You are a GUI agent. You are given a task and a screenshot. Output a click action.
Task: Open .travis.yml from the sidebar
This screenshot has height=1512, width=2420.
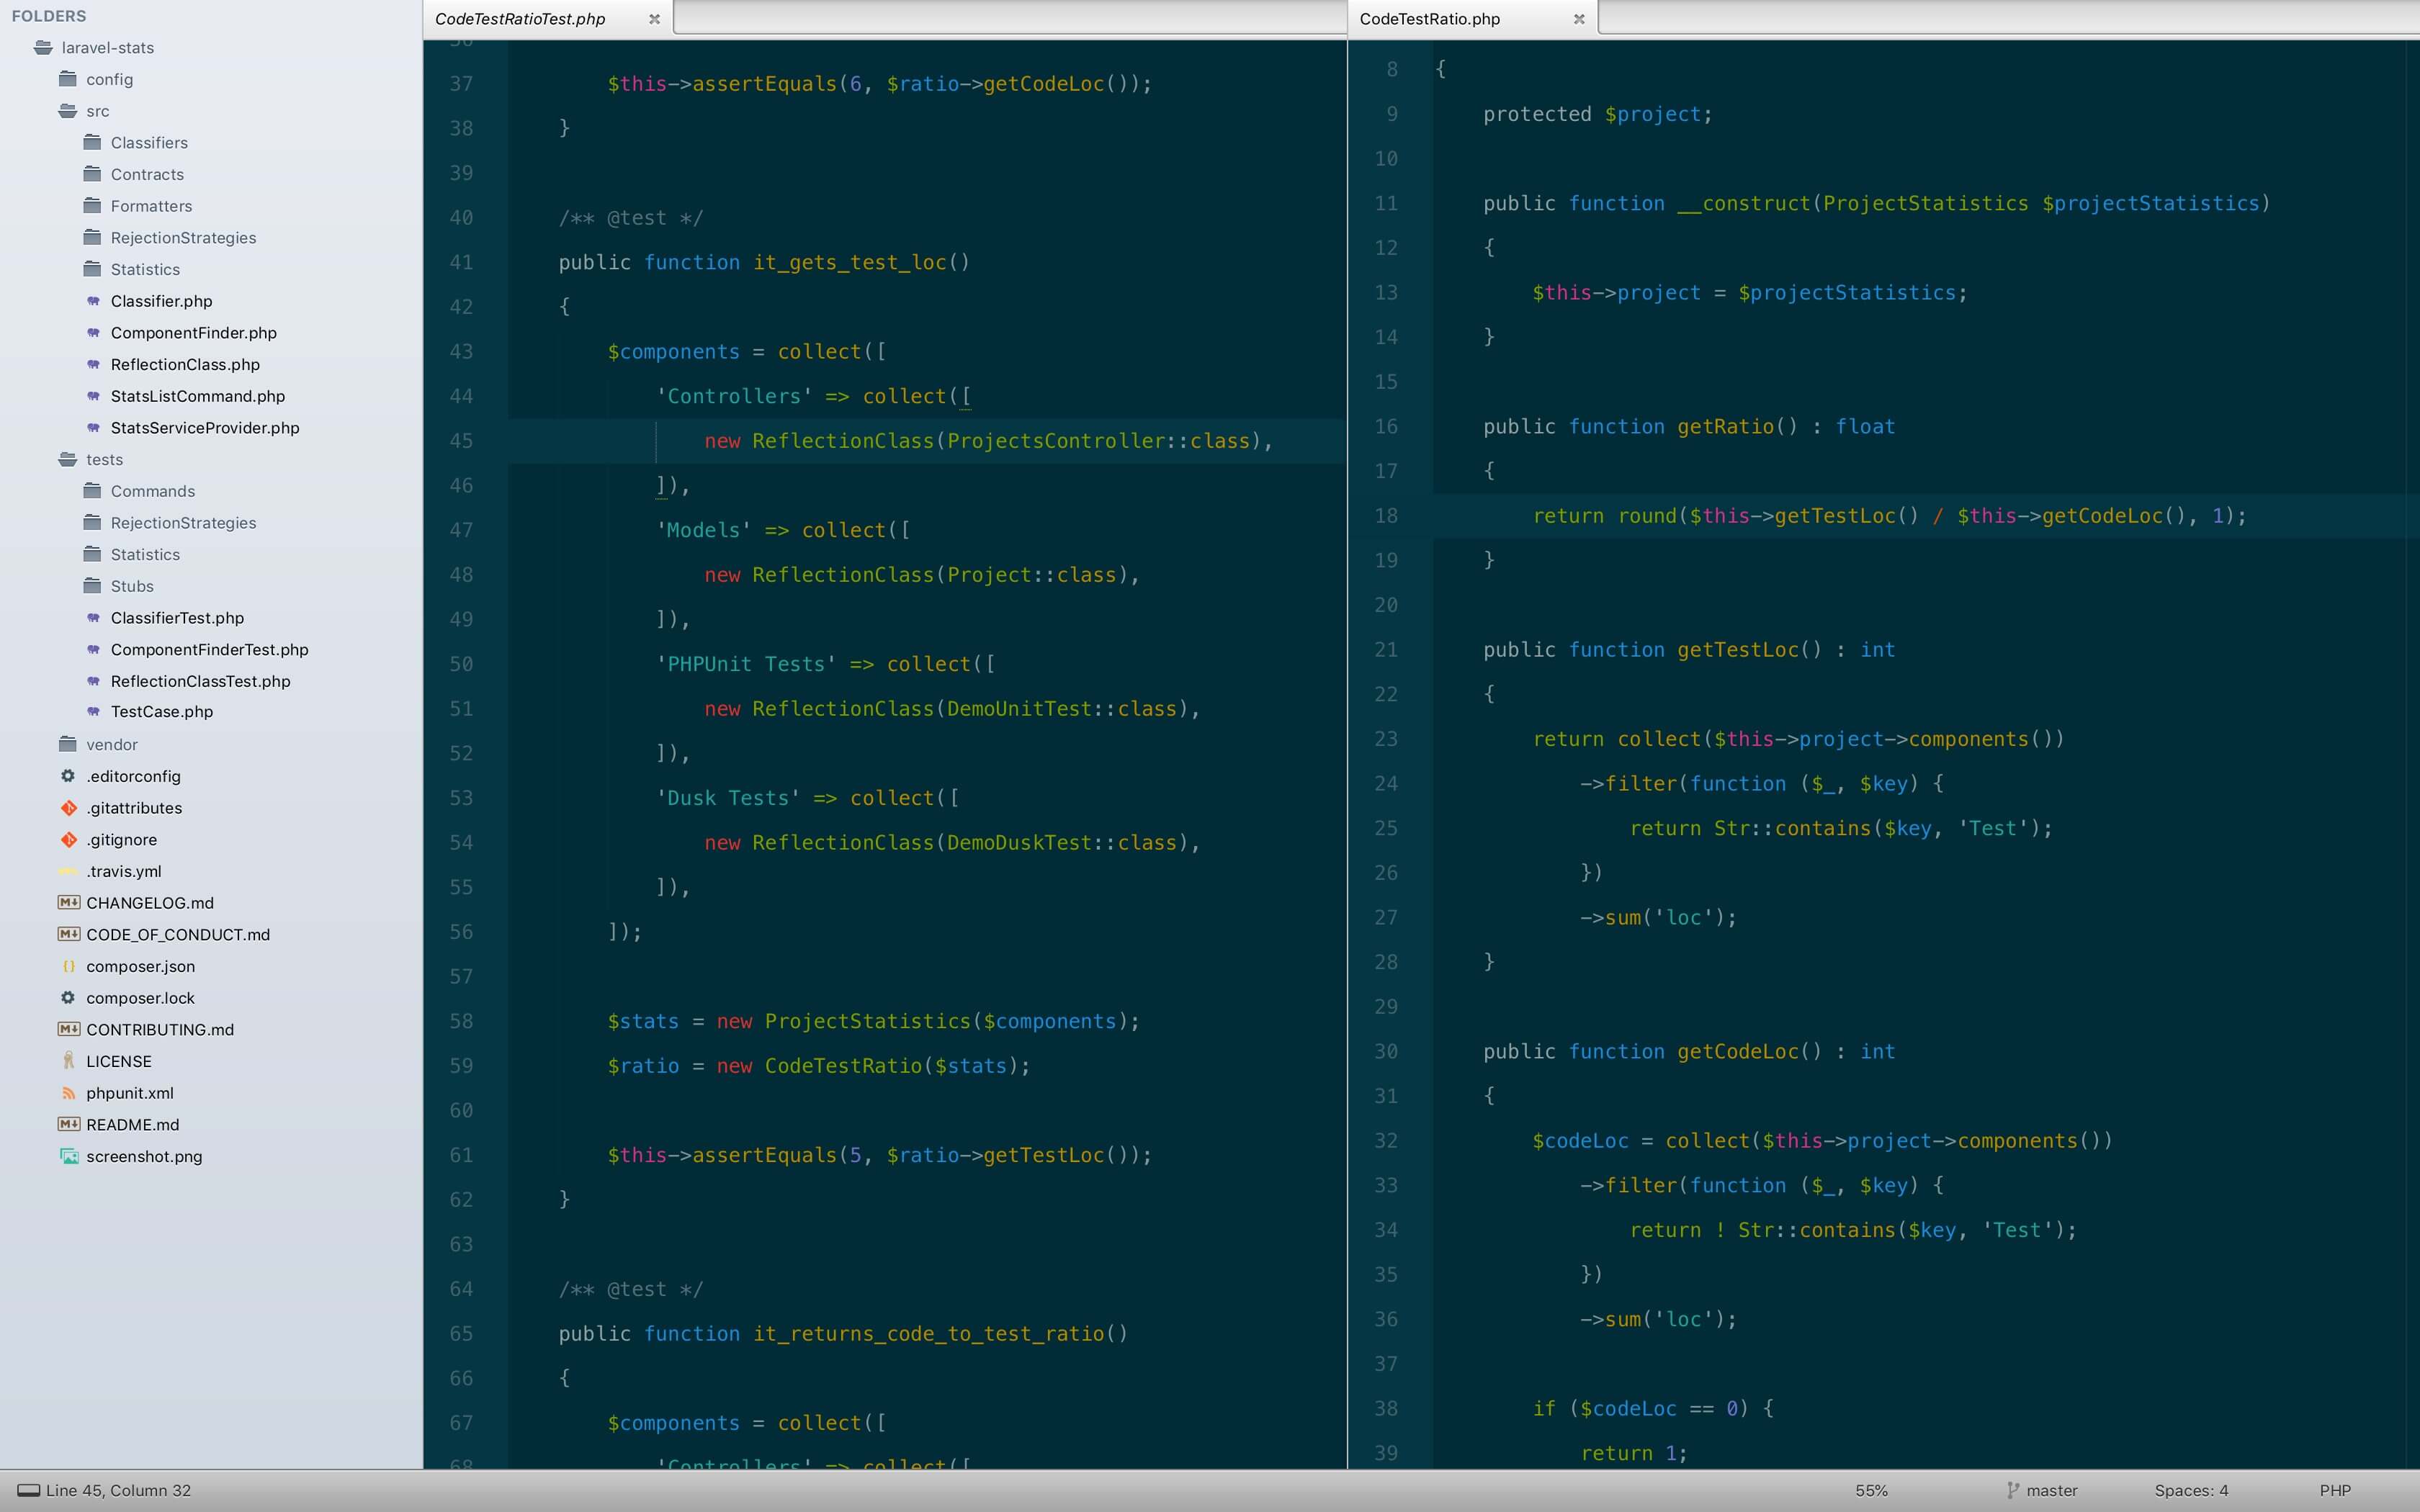(123, 871)
